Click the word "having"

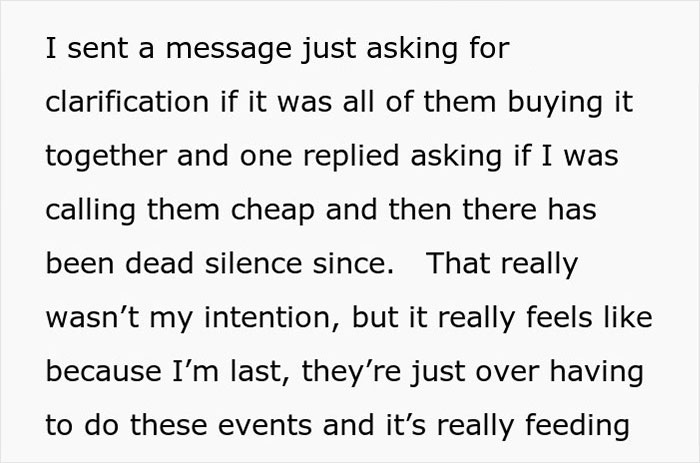[x=596, y=372]
